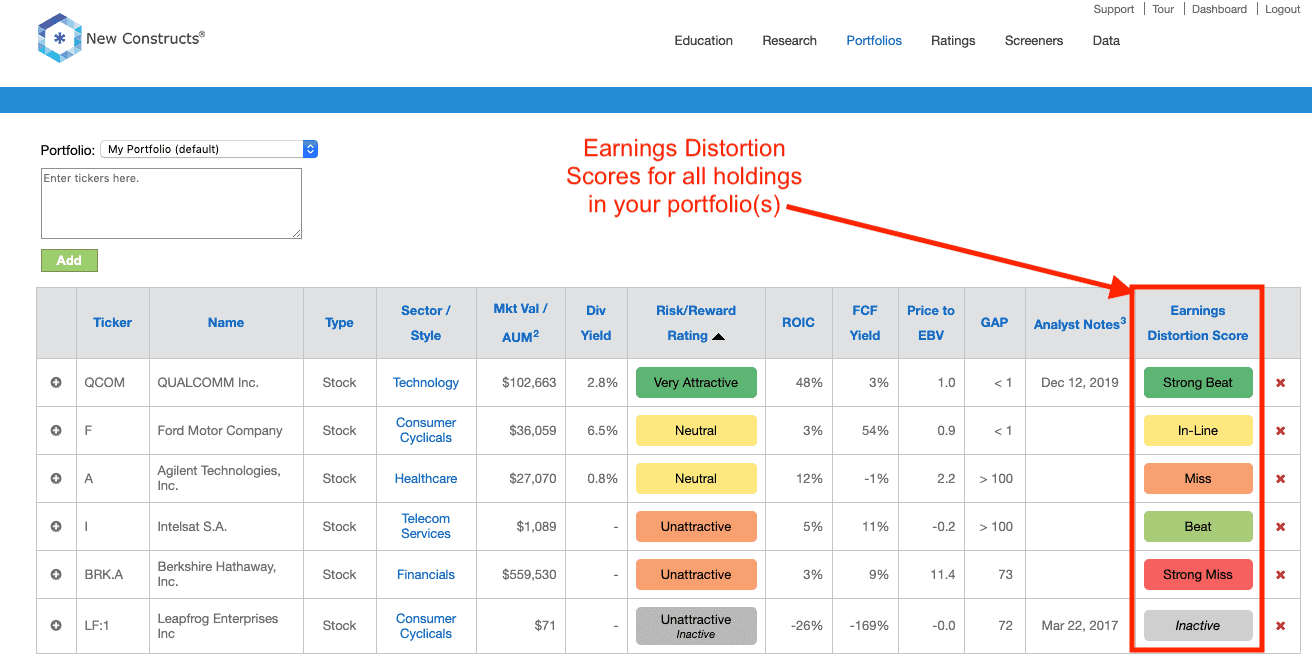Sort by GAP column header
This screenshot has width=1312, height=661.
[x=995, y=323]
